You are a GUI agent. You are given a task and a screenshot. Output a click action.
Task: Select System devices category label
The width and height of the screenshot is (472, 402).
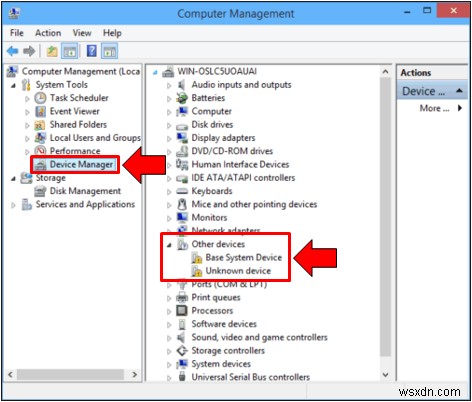pos(221,364)
